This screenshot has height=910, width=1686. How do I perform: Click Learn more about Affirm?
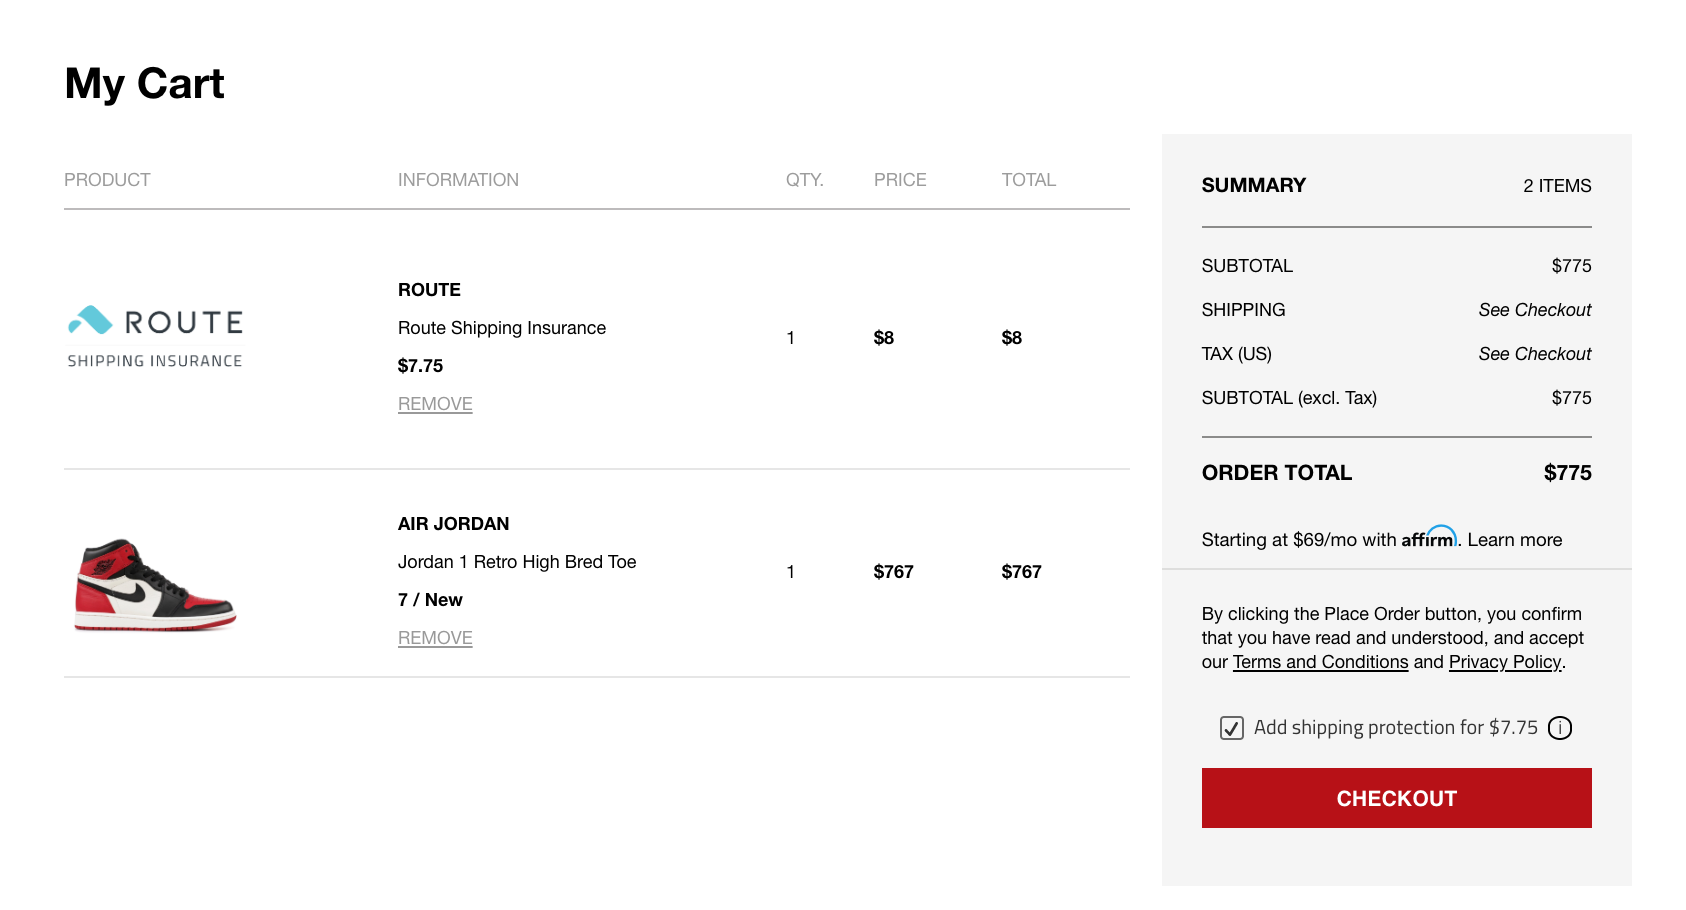(1515, 540)
